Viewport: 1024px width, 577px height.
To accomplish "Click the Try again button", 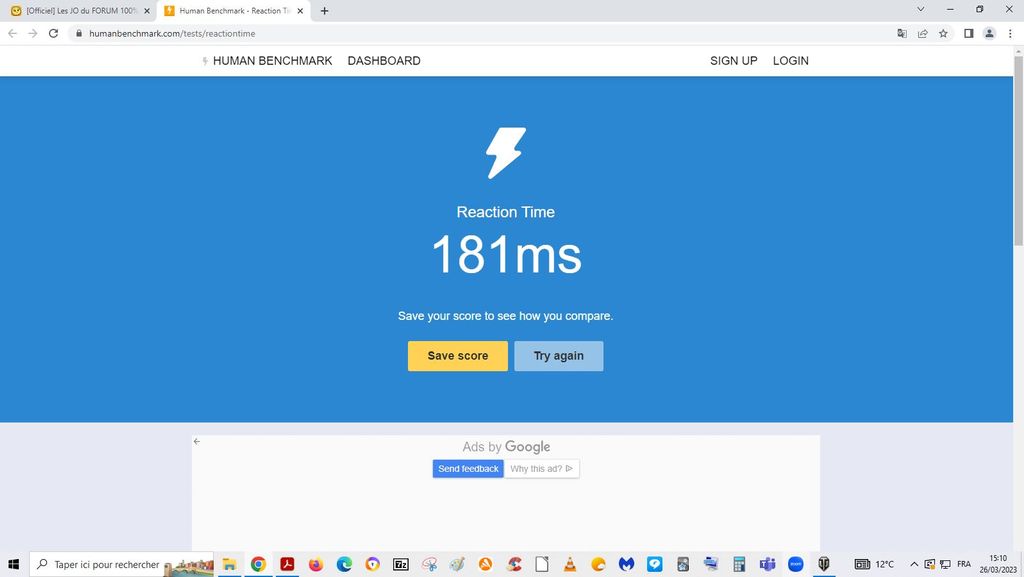I will tap(558, 356).
